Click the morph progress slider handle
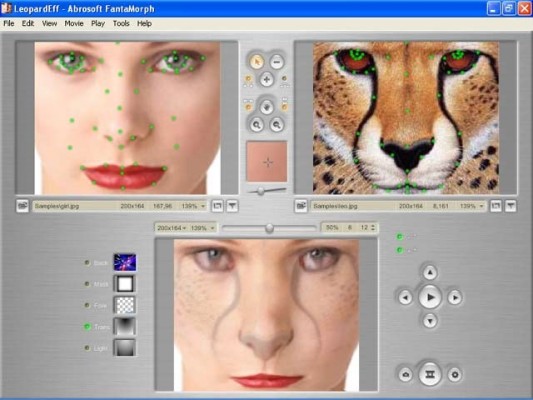Image resolution: width=533 pixels, height=400 pixels. 269,228
